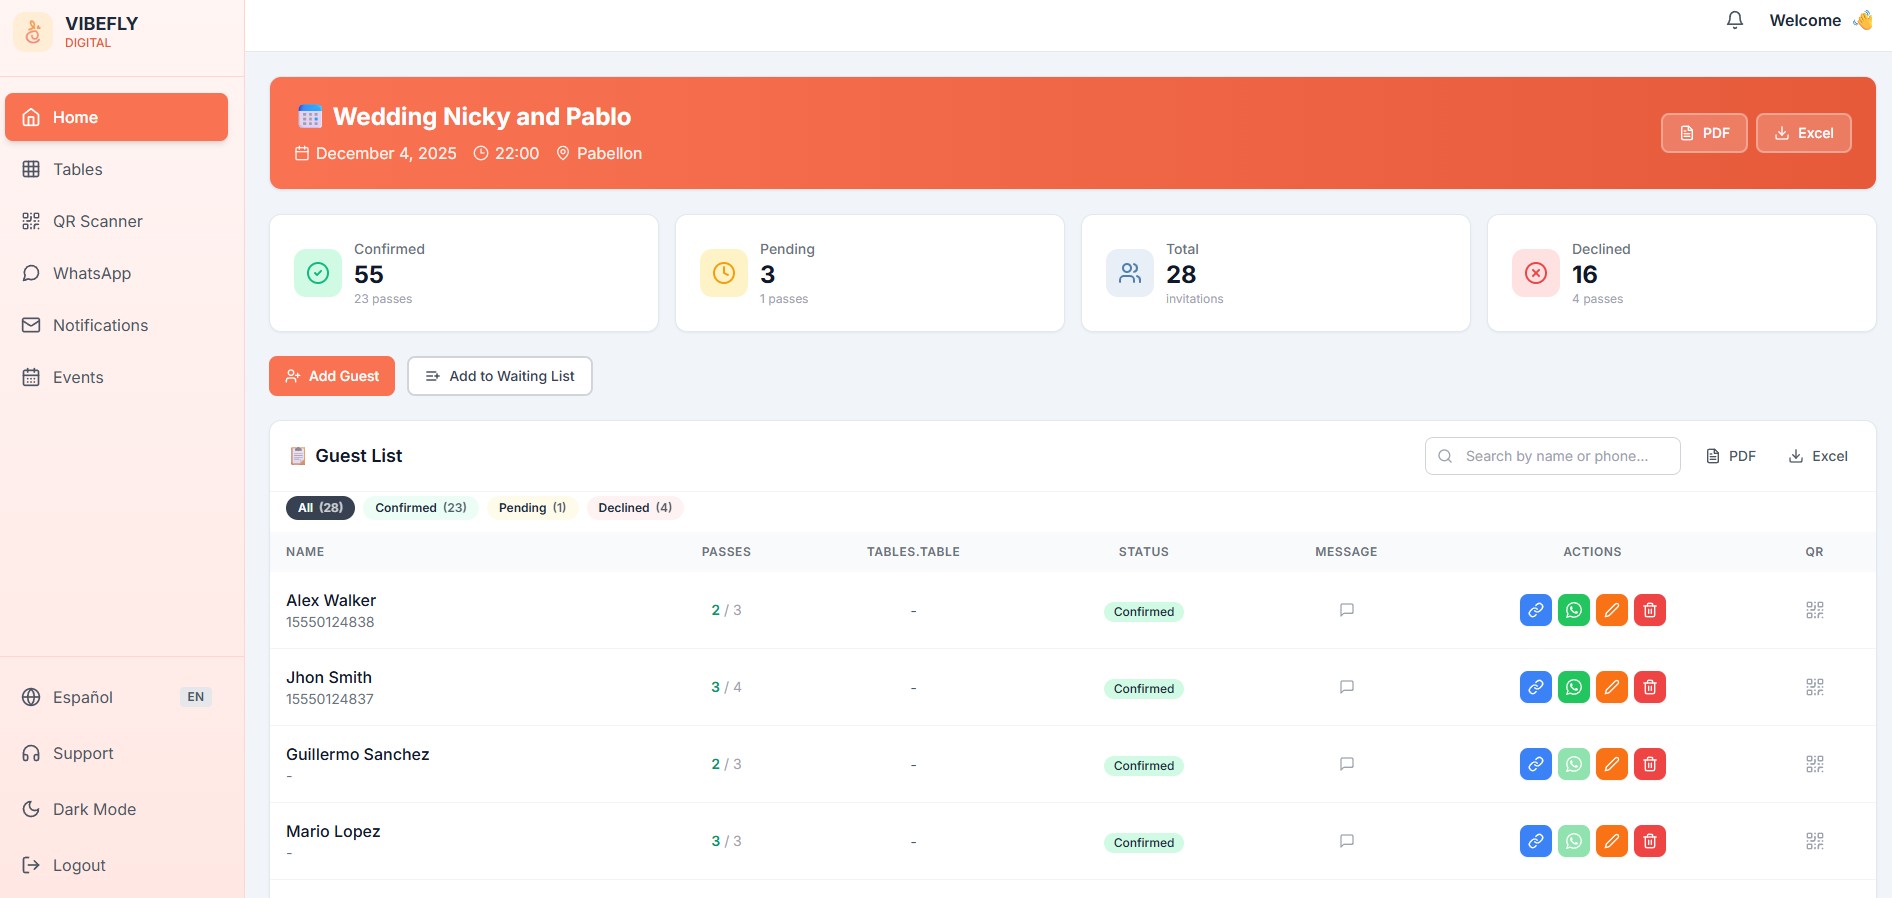Open the Total 28 invitations card
Image resolution: width=1892 pixels, height=898 pixels.
click(x=1276, y=273)
